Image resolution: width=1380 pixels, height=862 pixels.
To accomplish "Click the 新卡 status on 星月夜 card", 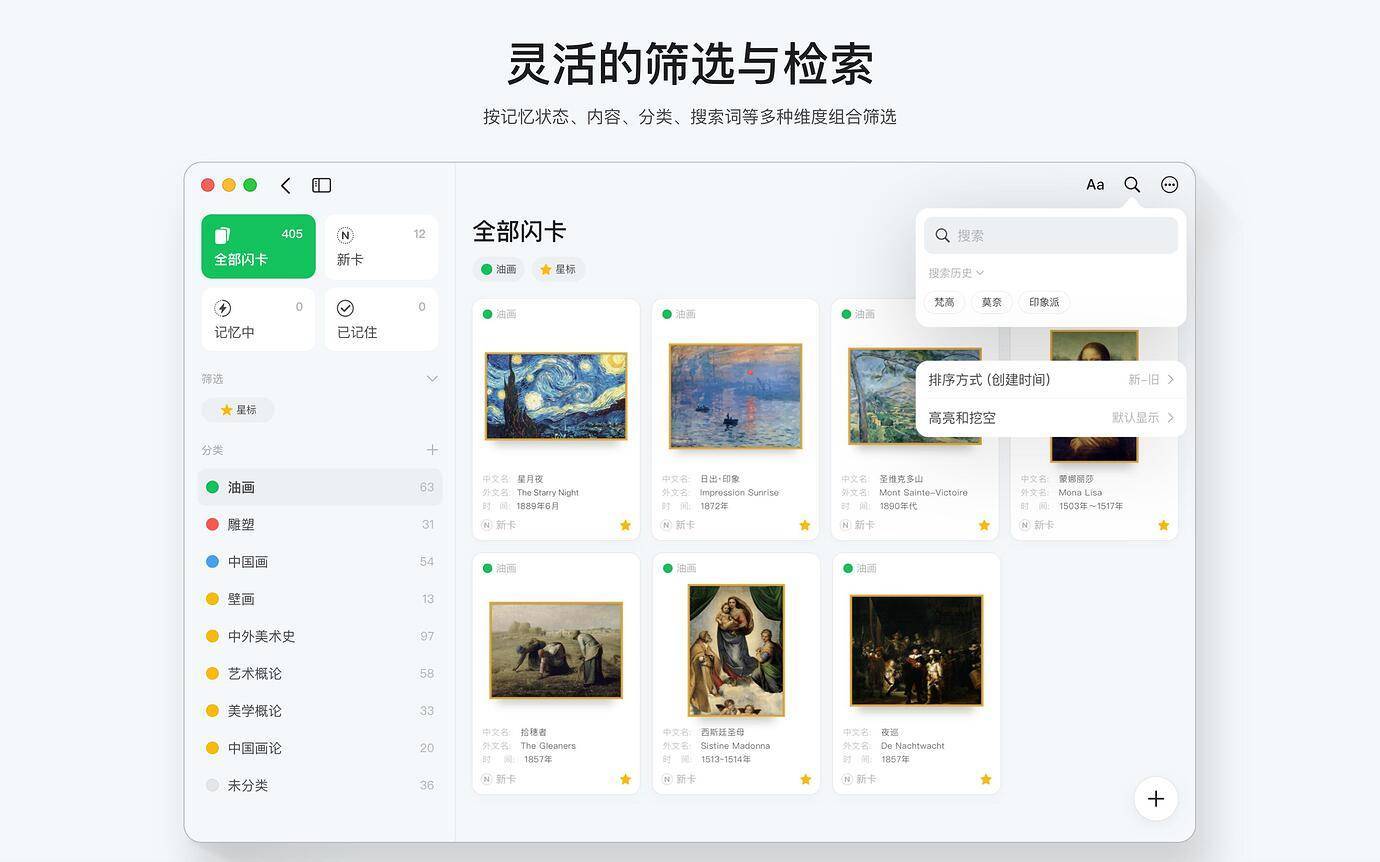I will [x=499, y=525].
